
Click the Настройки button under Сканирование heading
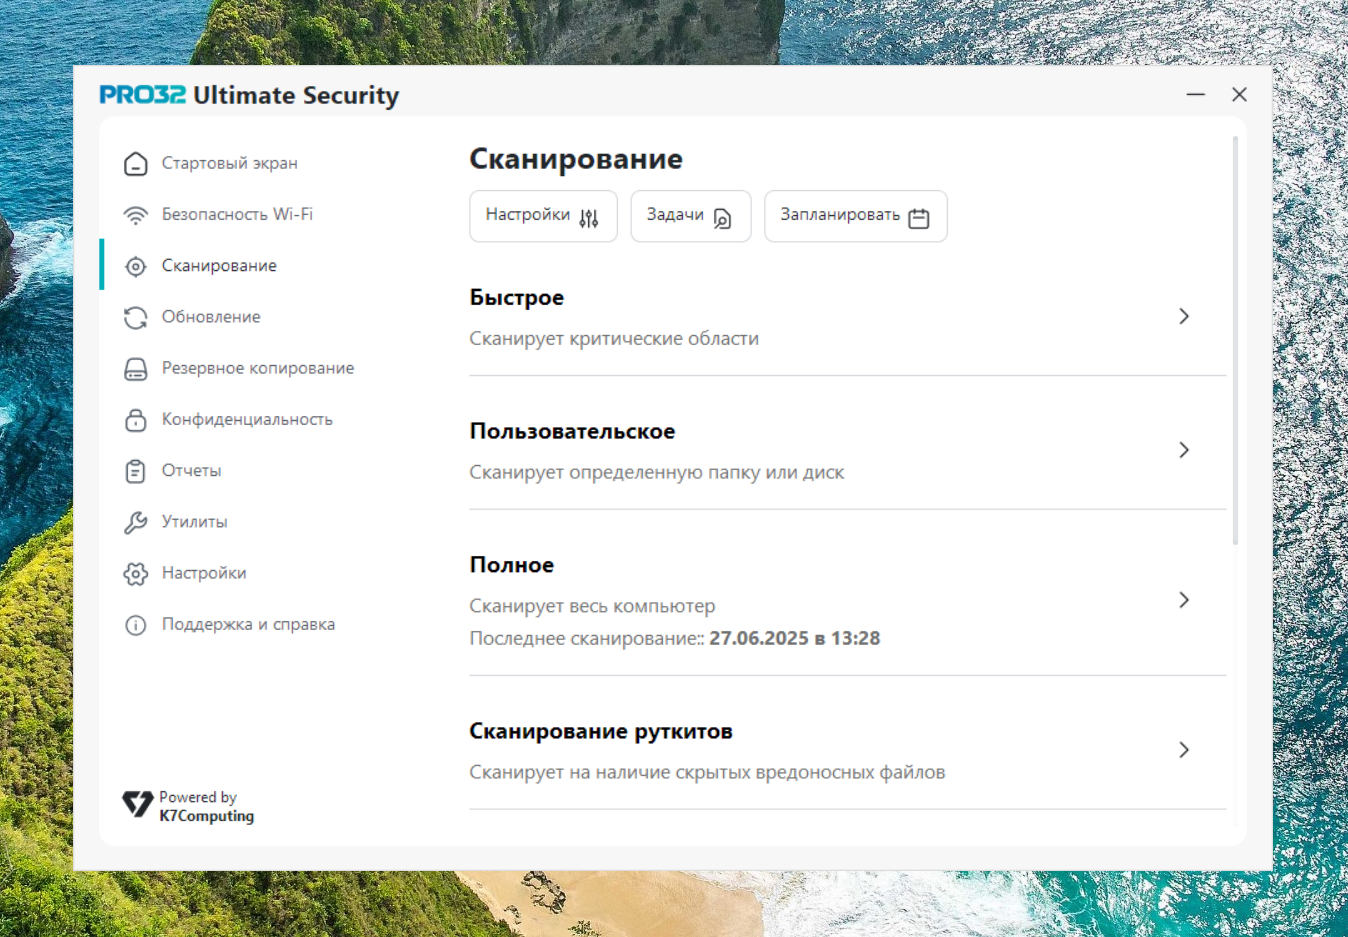543,216
